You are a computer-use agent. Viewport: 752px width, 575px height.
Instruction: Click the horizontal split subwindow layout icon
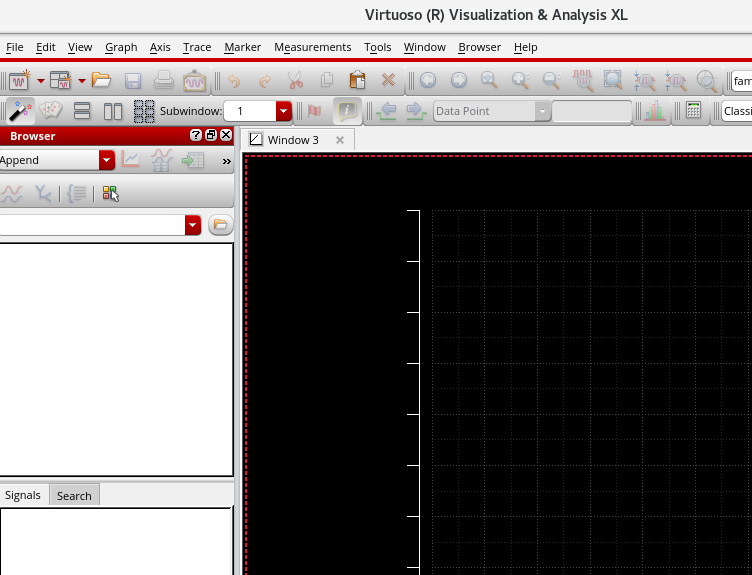tap(83, 111)
